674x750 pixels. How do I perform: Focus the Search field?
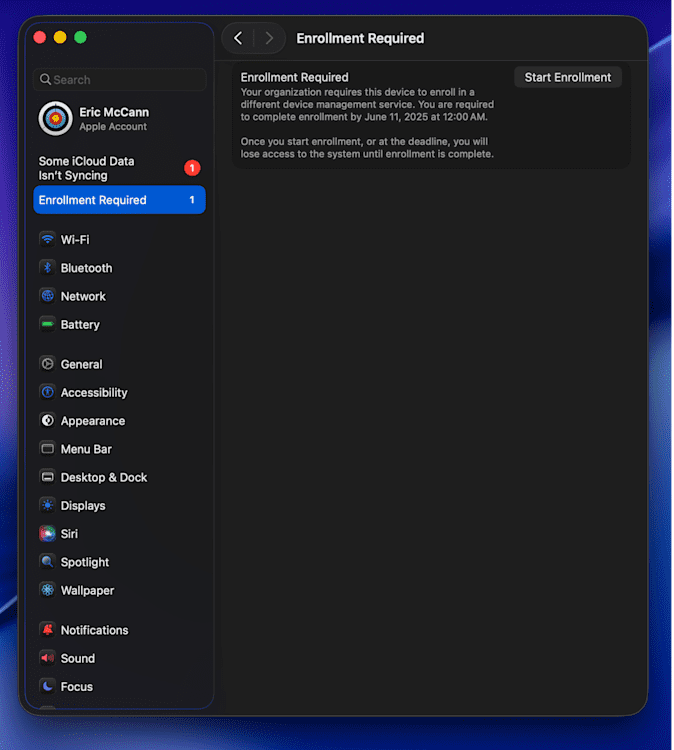click(x=120, y=79)
